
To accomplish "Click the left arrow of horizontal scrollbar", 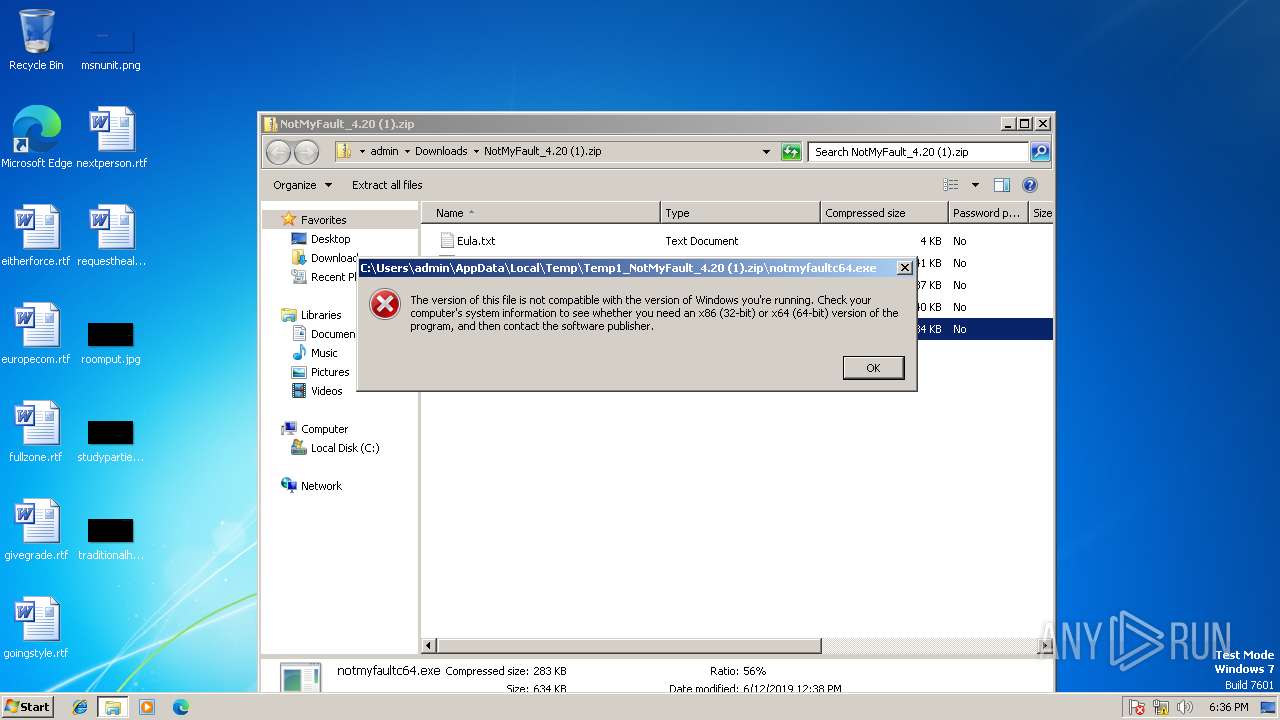I will click(429, 646).
